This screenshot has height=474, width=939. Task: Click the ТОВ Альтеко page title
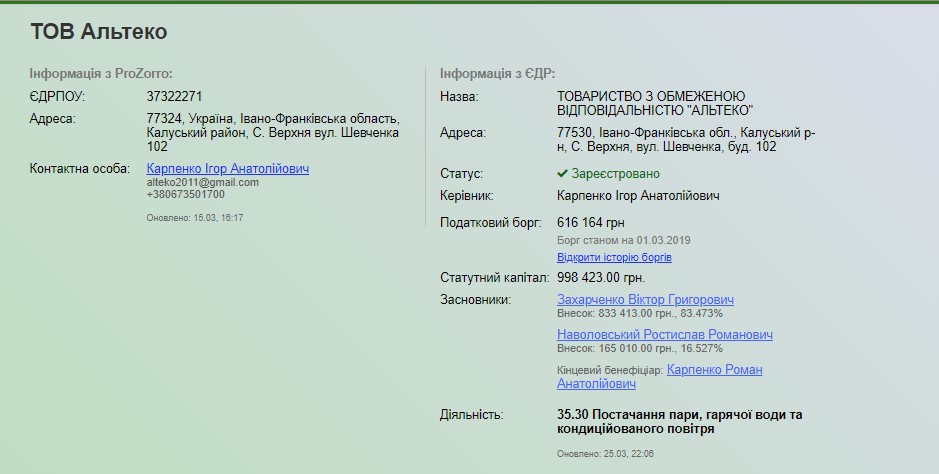tap(99, 32)
